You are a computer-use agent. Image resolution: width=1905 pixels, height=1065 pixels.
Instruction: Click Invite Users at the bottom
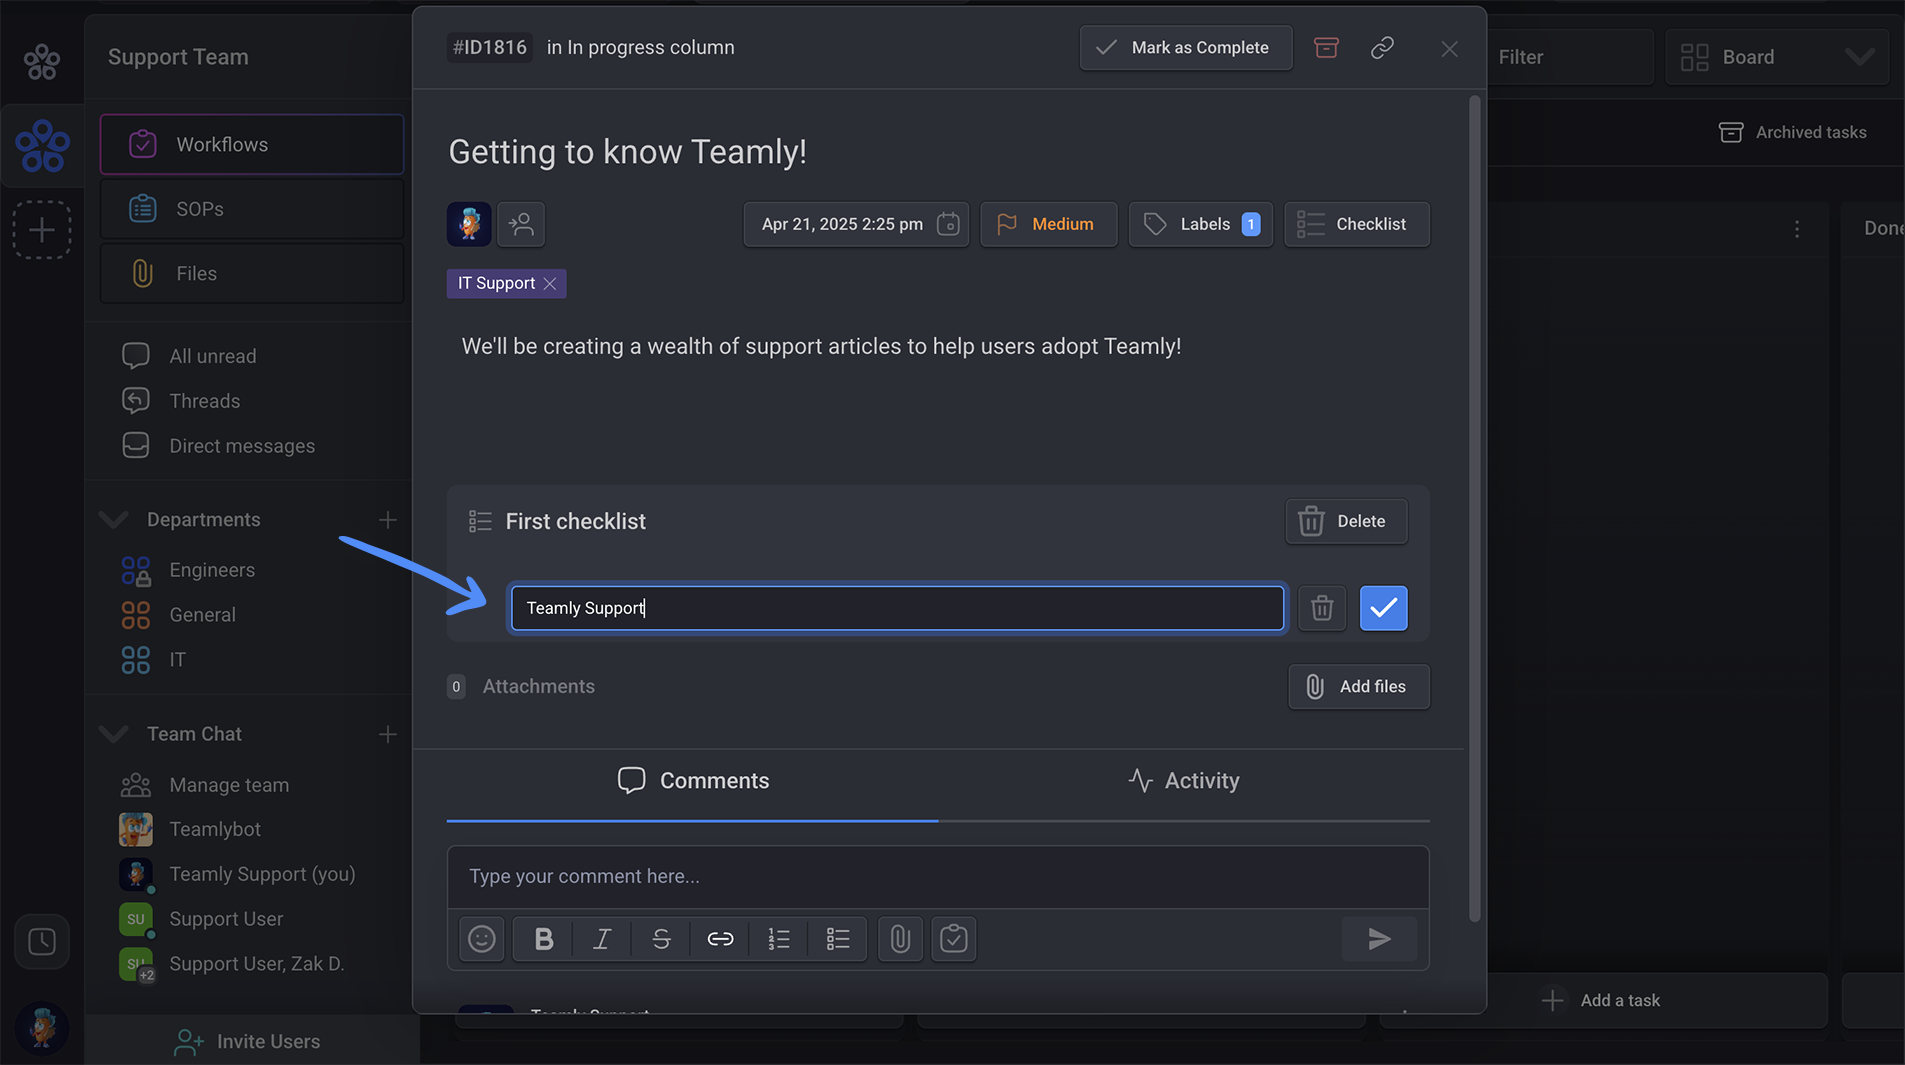(247, 1041)
